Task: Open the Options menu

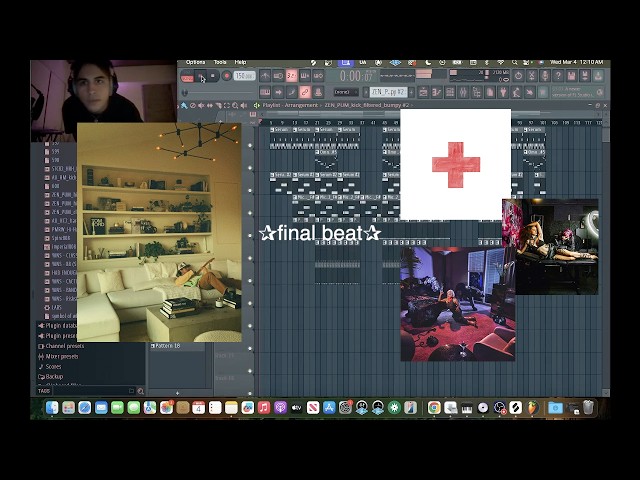Action: point(196,62)
